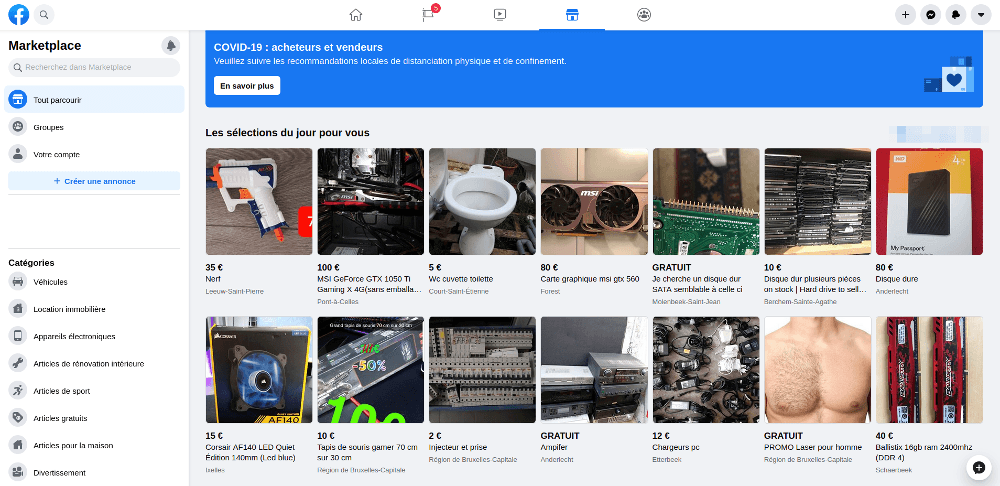Viewport: 1000px width, 486px height.
Task: Click Créer une annonce button
Action: [94, 181]
